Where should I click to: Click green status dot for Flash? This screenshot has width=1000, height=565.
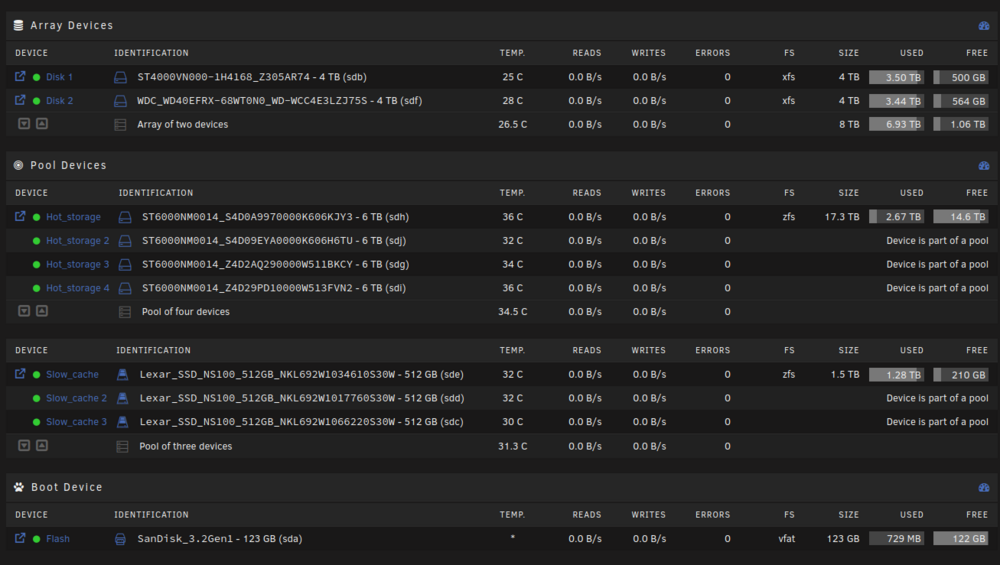(36, 539)
